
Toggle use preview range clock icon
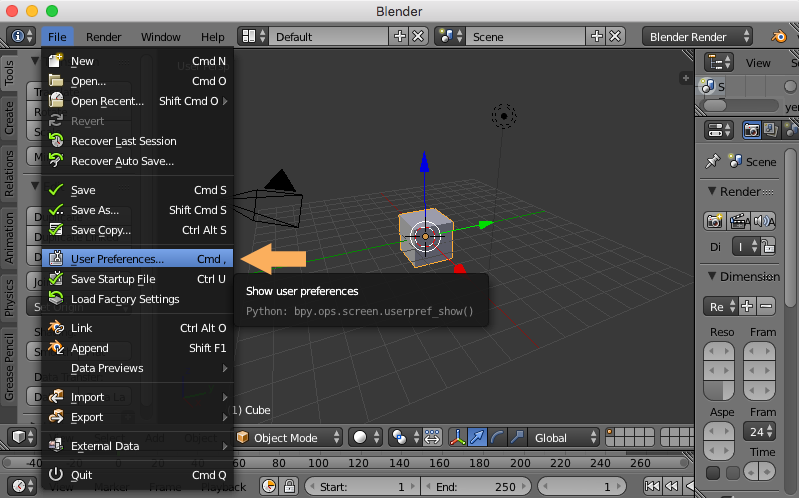click(269, 486)
